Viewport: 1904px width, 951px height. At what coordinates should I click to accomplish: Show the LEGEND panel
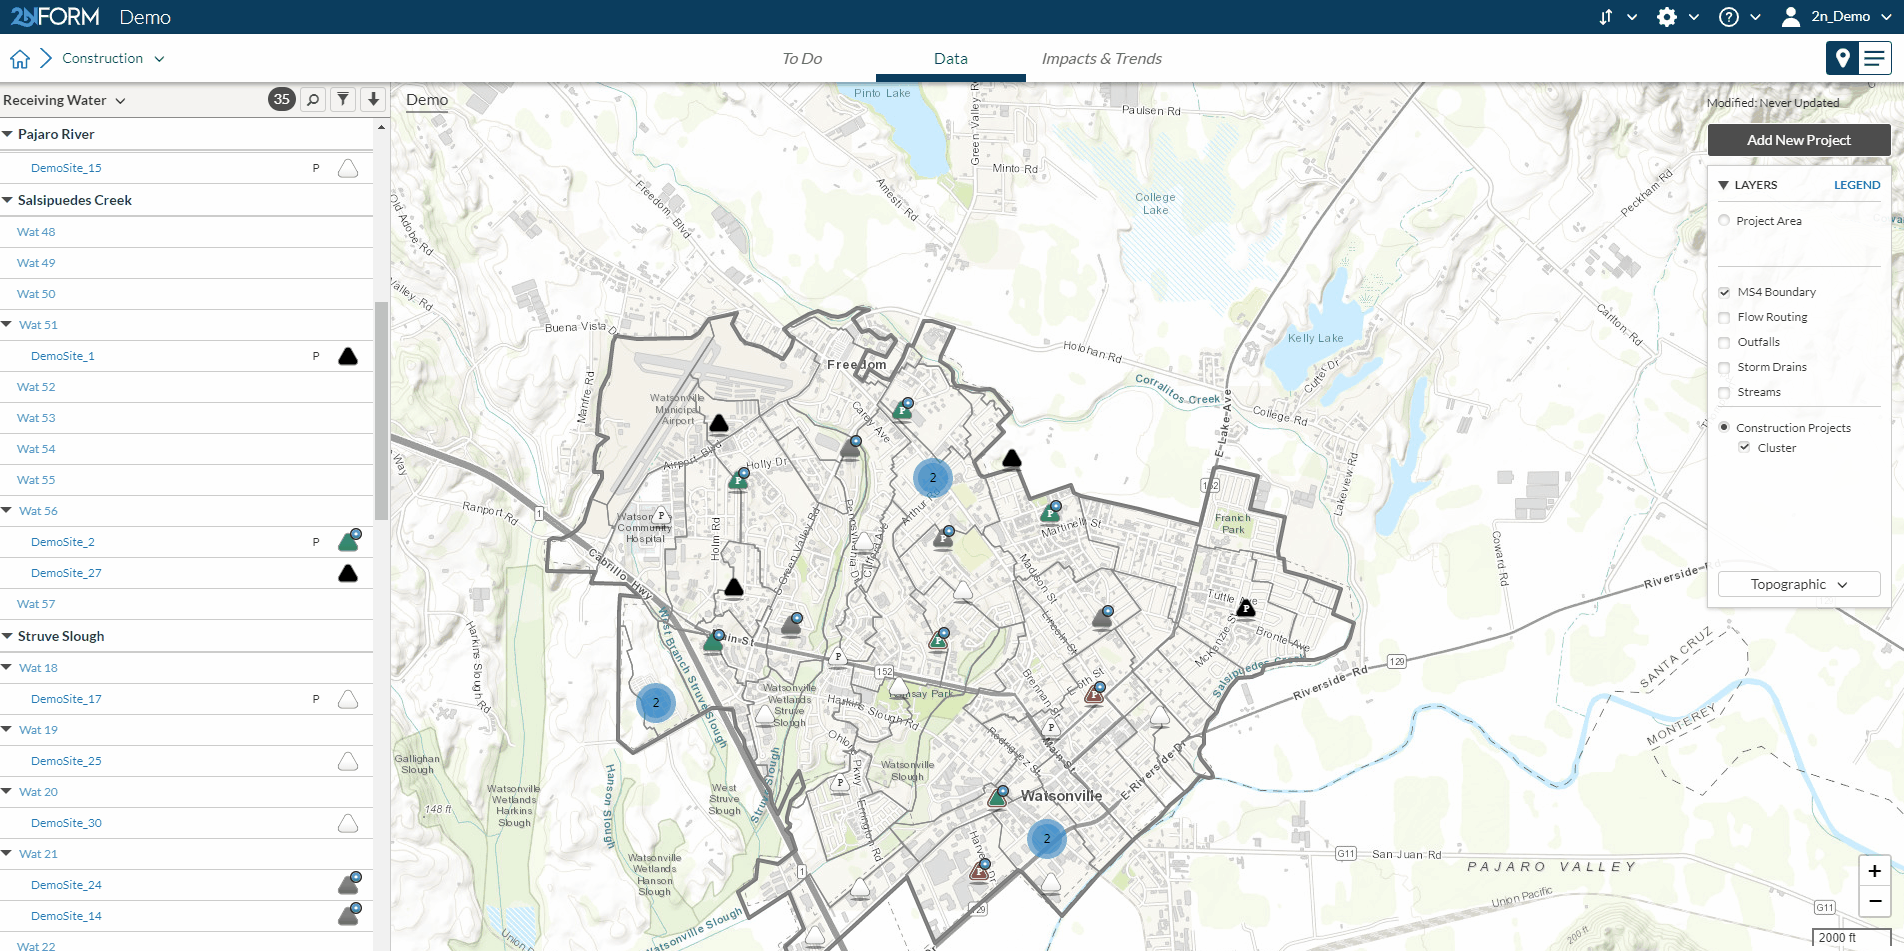[1857, 185]
